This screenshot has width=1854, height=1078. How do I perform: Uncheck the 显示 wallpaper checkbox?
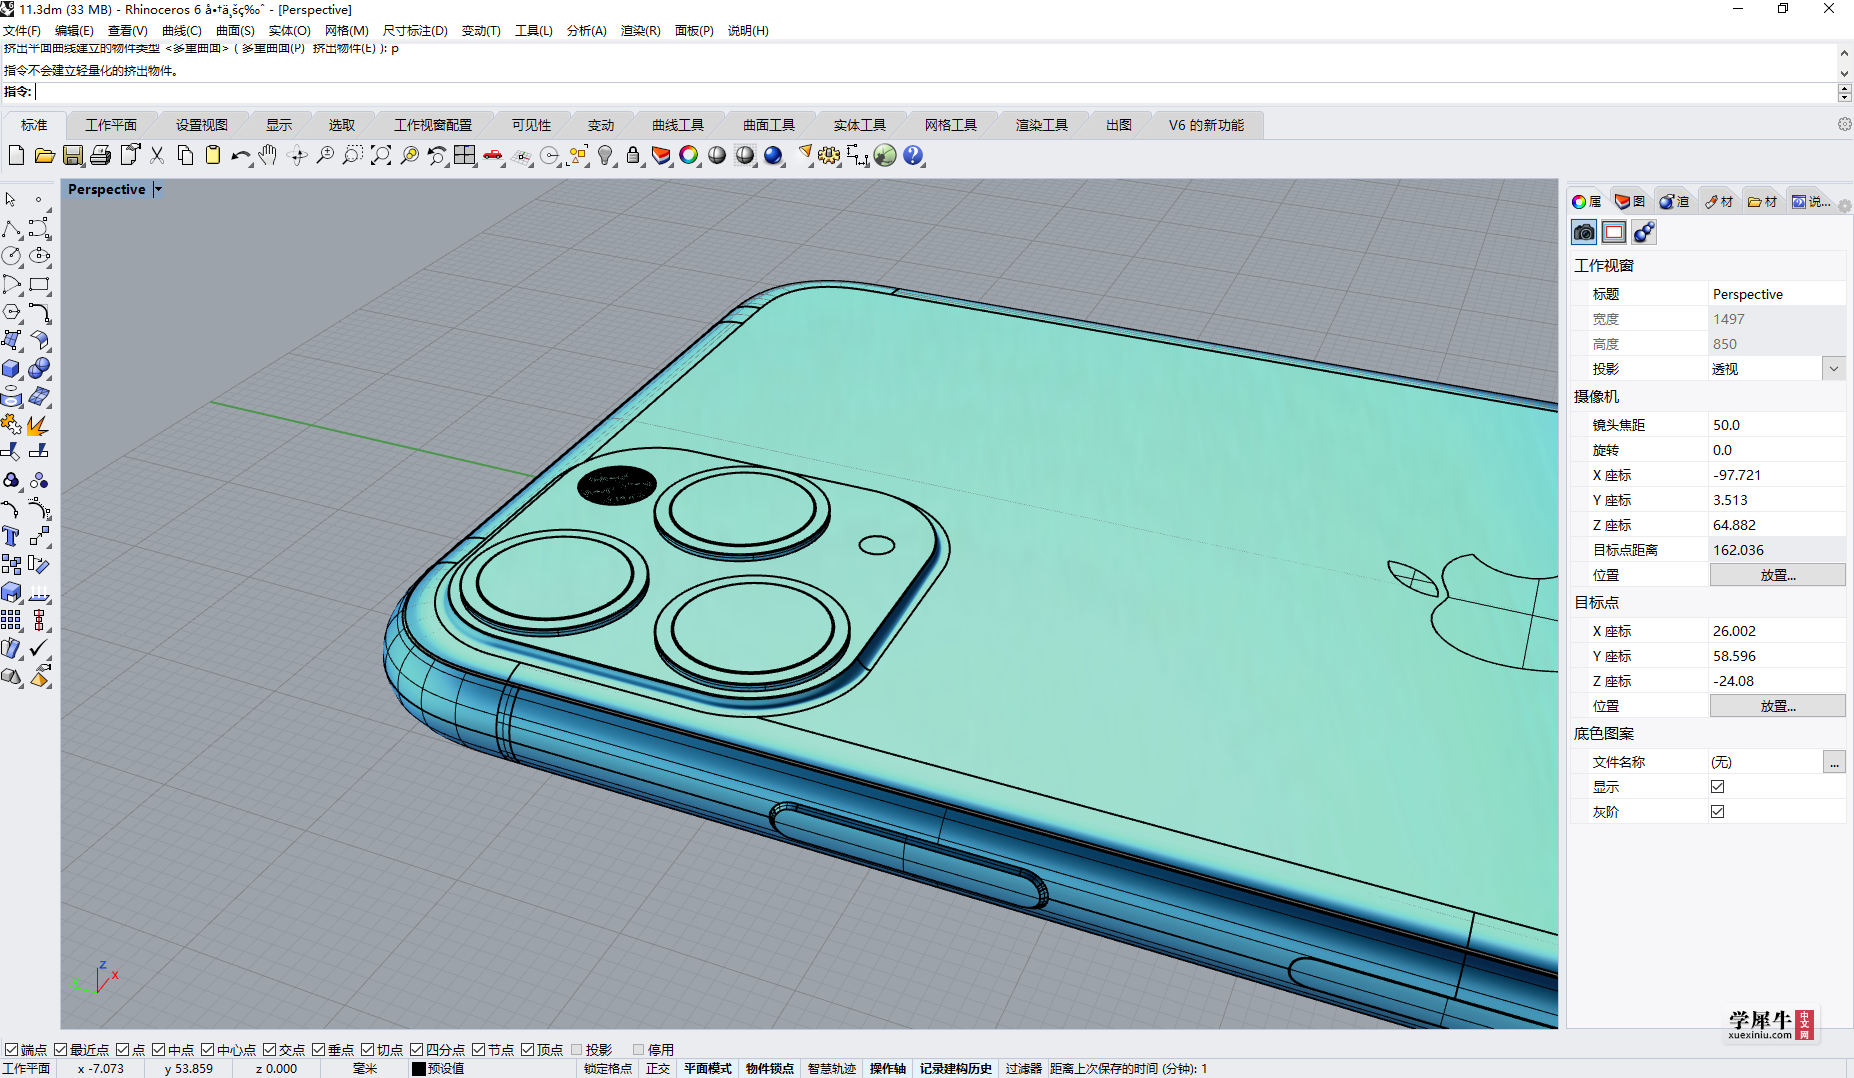[1718, 787]
